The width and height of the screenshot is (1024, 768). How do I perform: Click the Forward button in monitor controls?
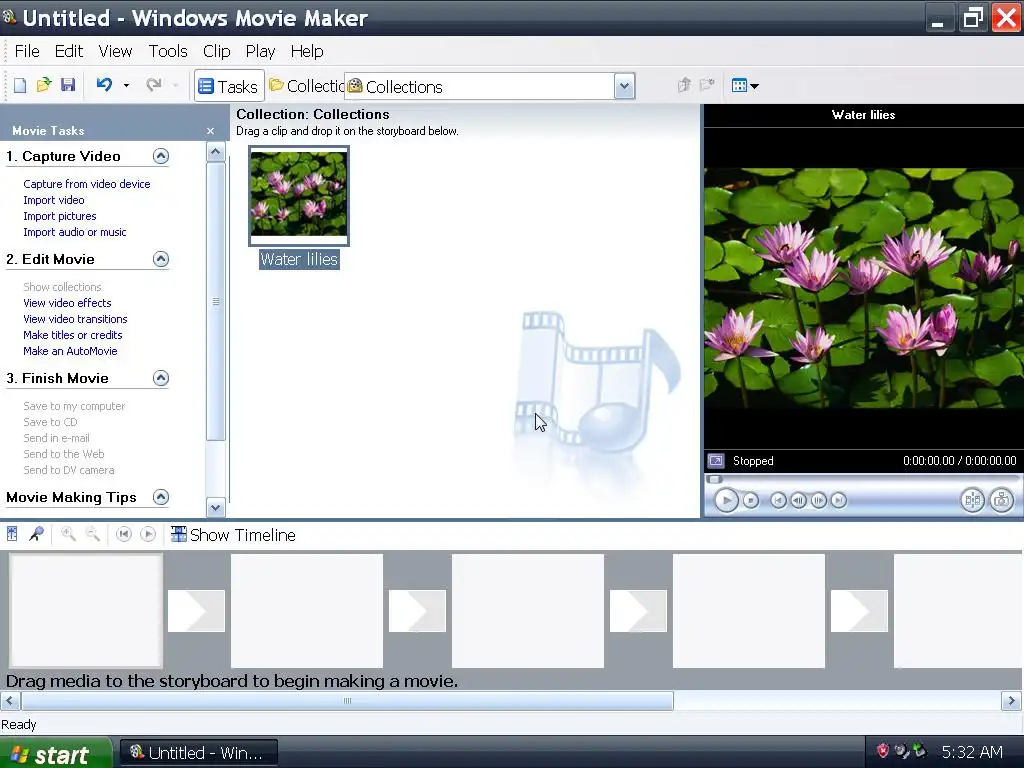coord(839,500)
